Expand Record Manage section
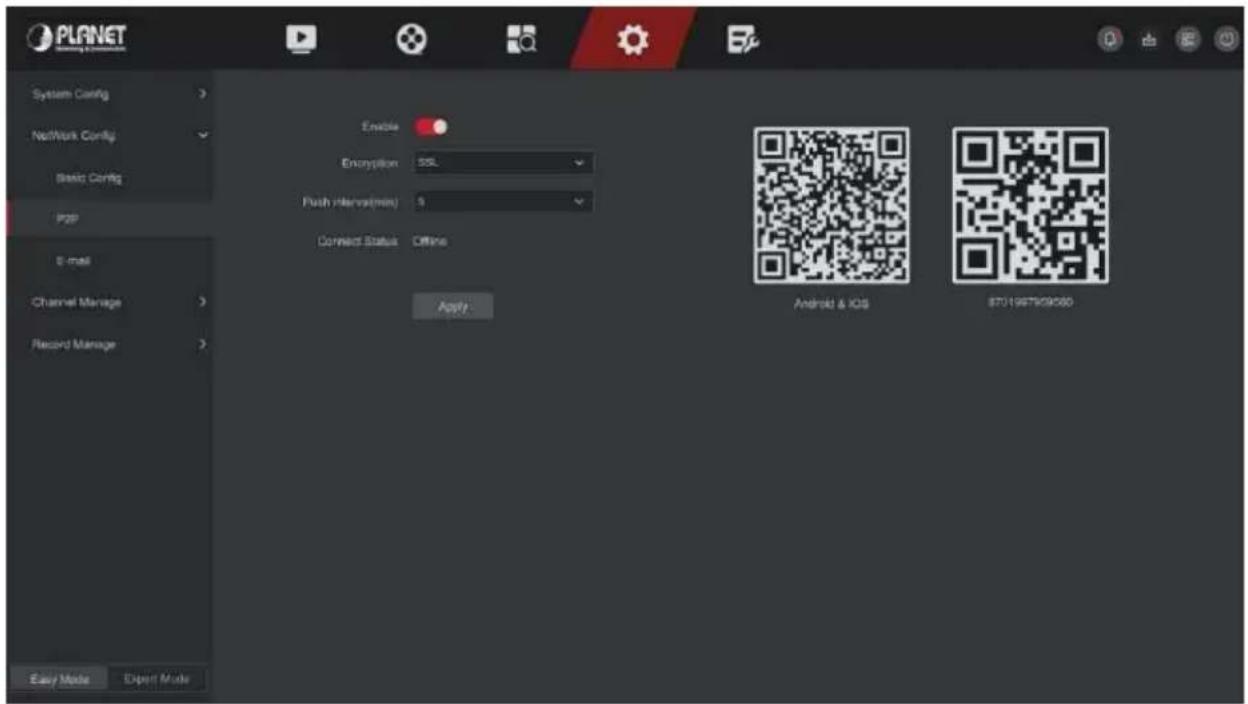 click(x=109, y=344)
